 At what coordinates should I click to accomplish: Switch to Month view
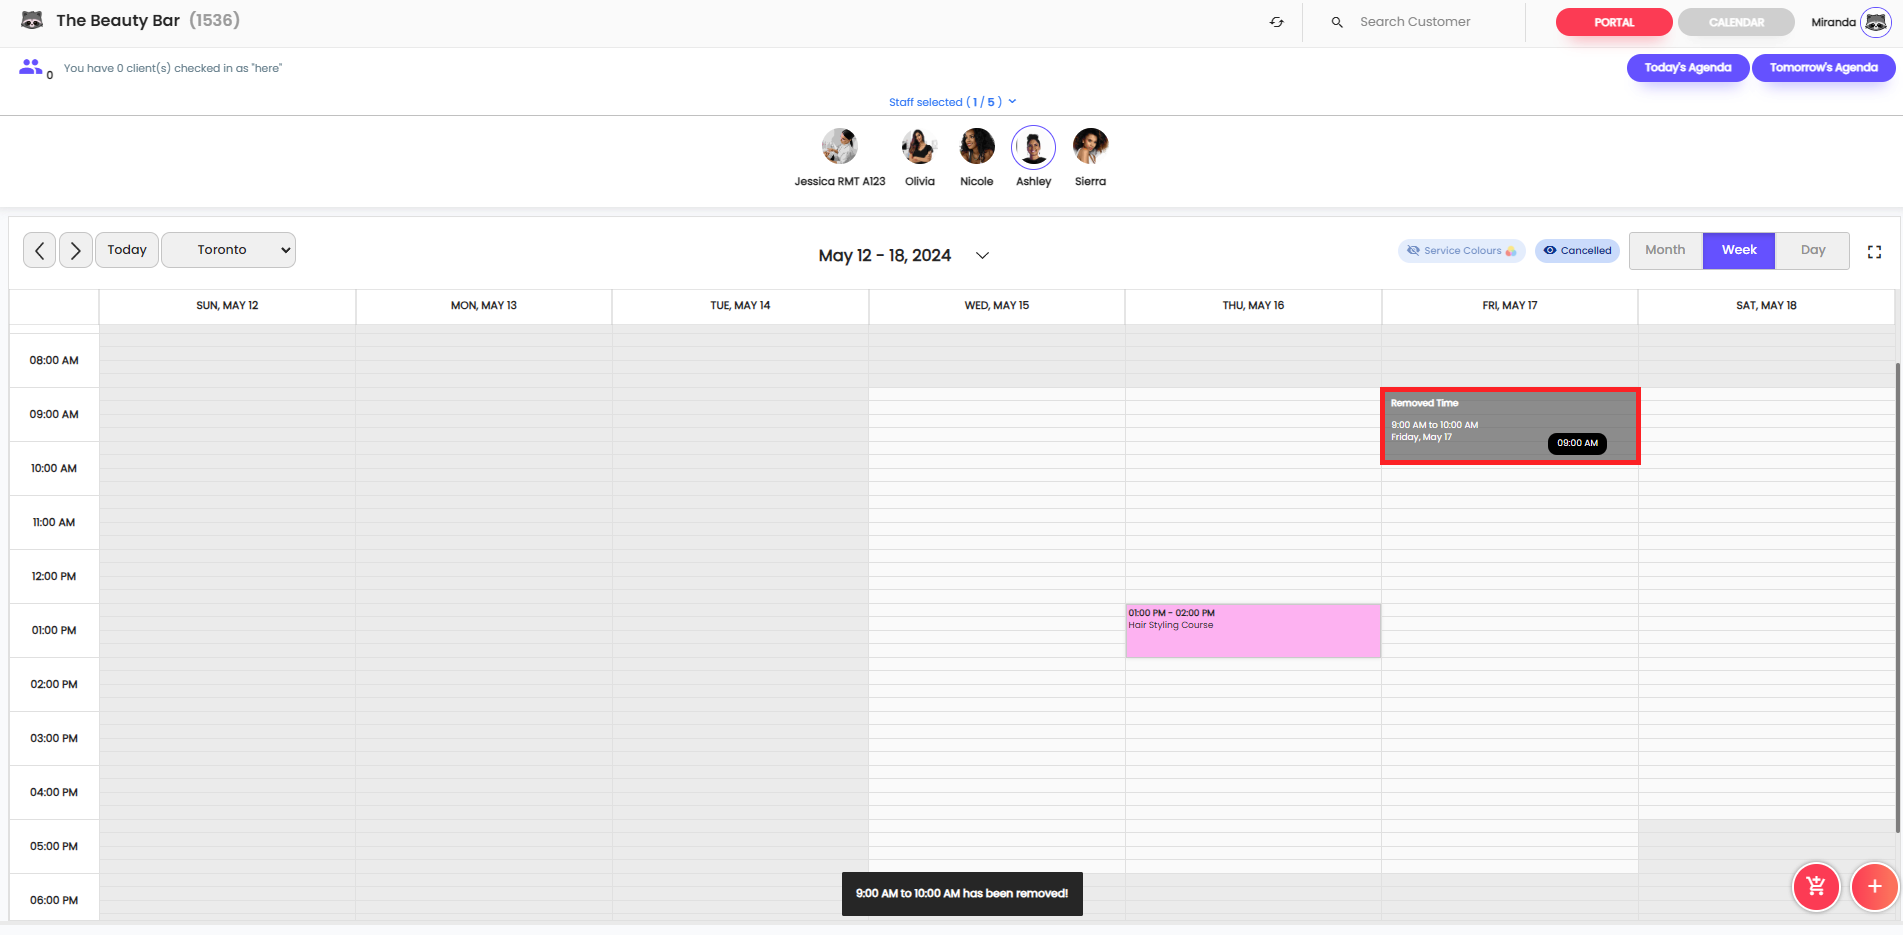1665,250
